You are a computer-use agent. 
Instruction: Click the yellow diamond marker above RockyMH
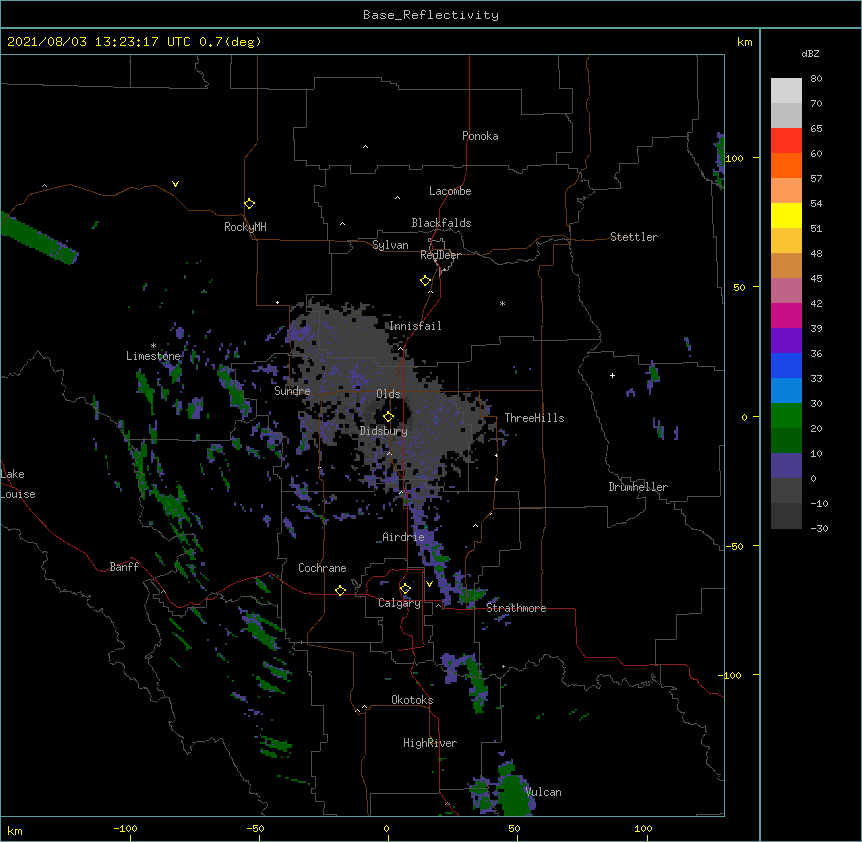249,204
